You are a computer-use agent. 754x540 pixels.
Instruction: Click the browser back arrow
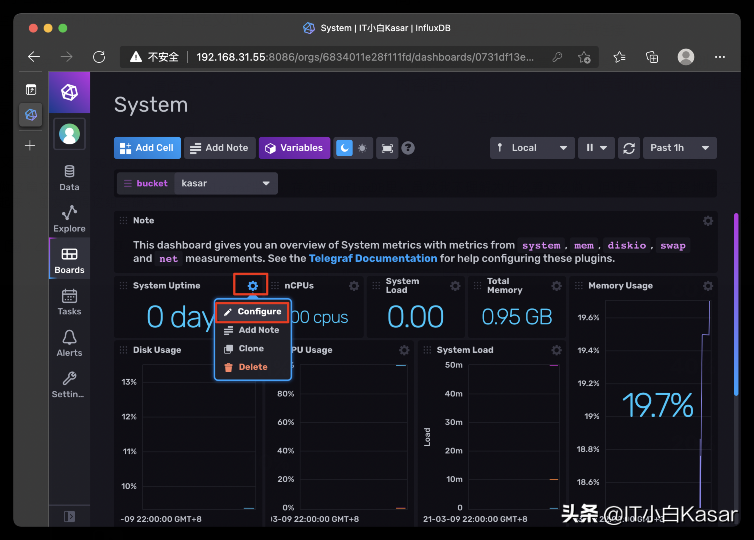34,57
